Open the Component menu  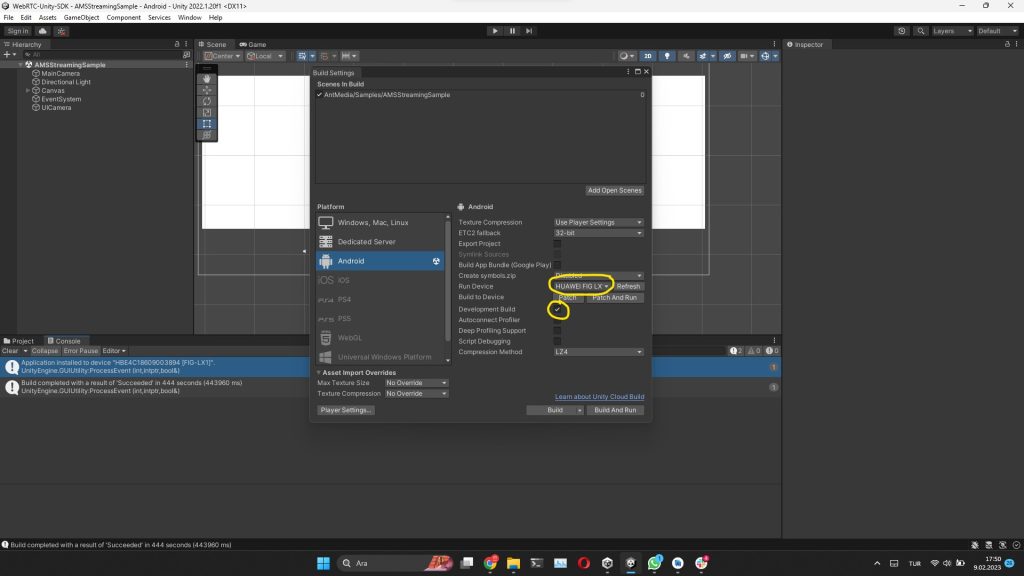point(123,18)
